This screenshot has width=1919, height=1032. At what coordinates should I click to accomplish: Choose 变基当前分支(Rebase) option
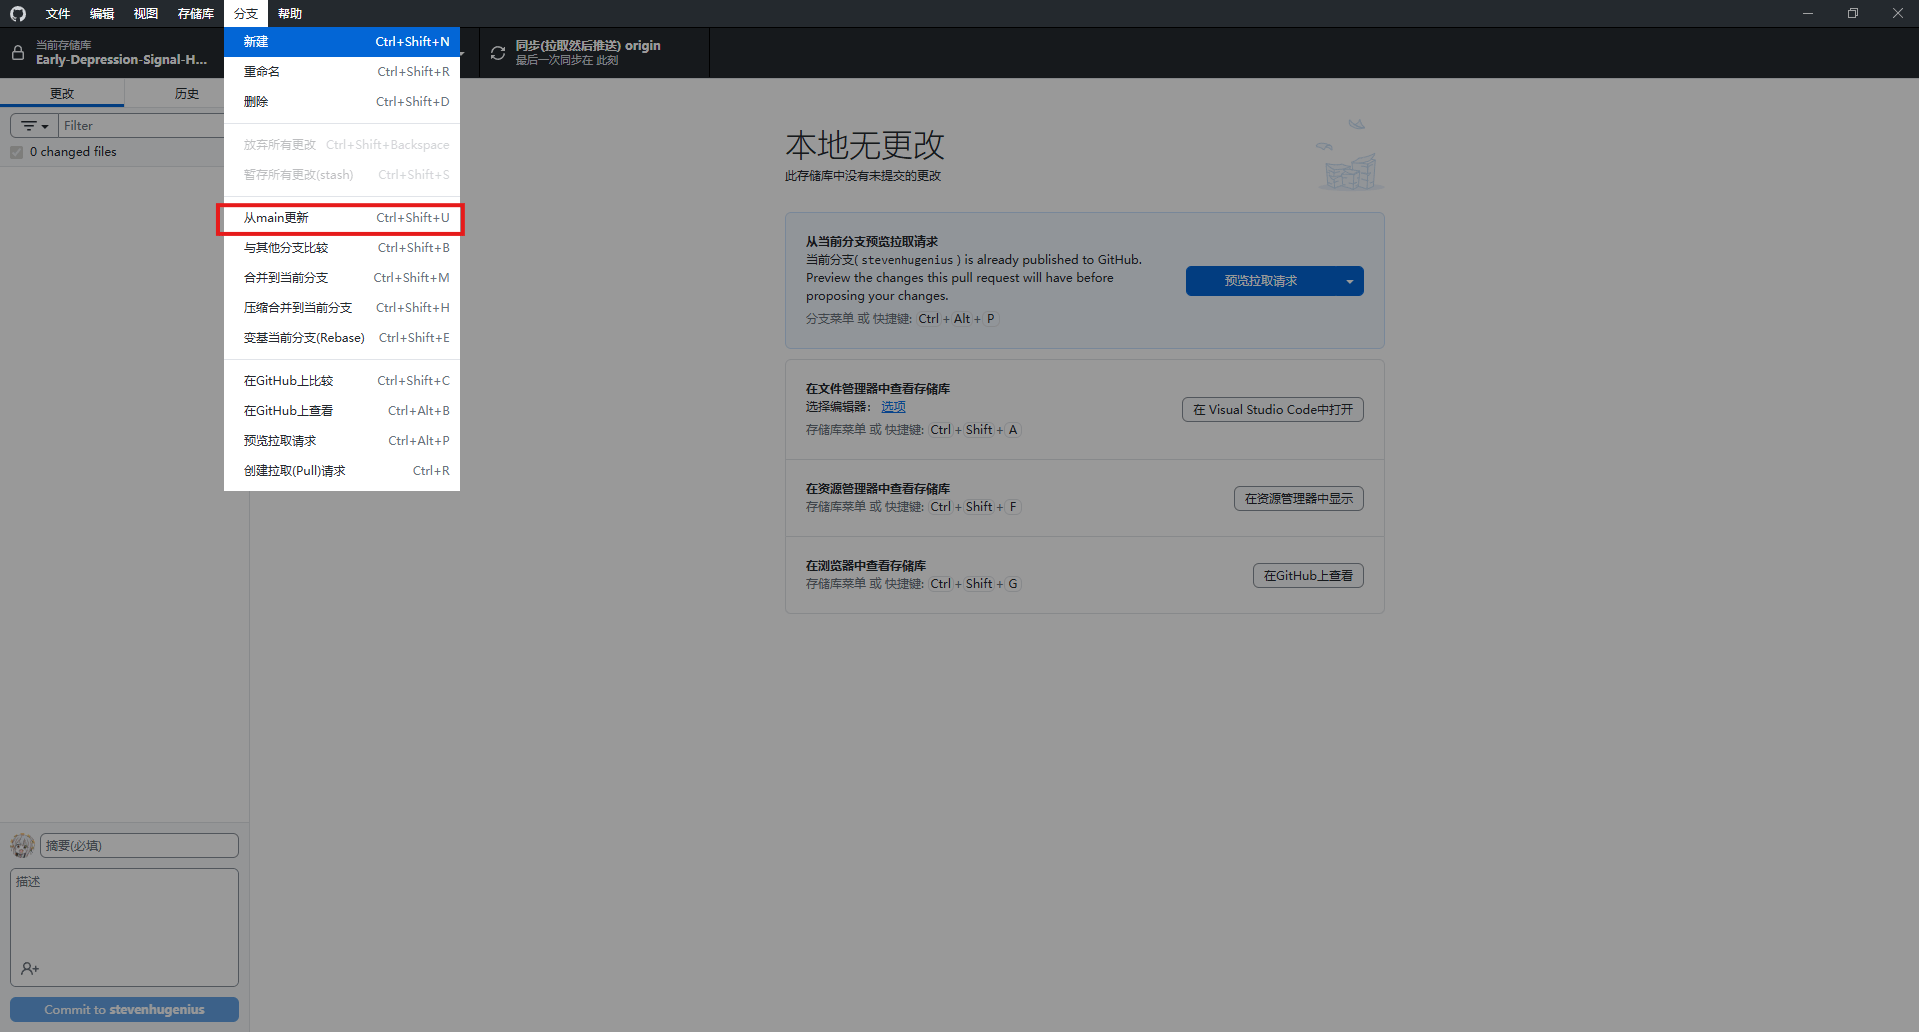pyautogui.click(x=341, y=338)
